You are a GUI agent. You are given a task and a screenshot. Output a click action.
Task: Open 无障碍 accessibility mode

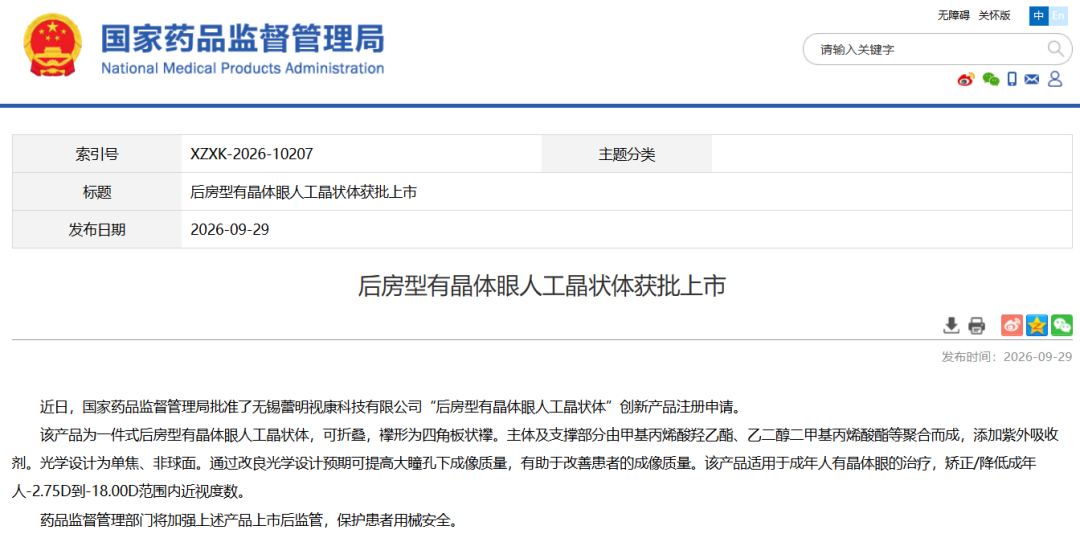coord(953,16)
